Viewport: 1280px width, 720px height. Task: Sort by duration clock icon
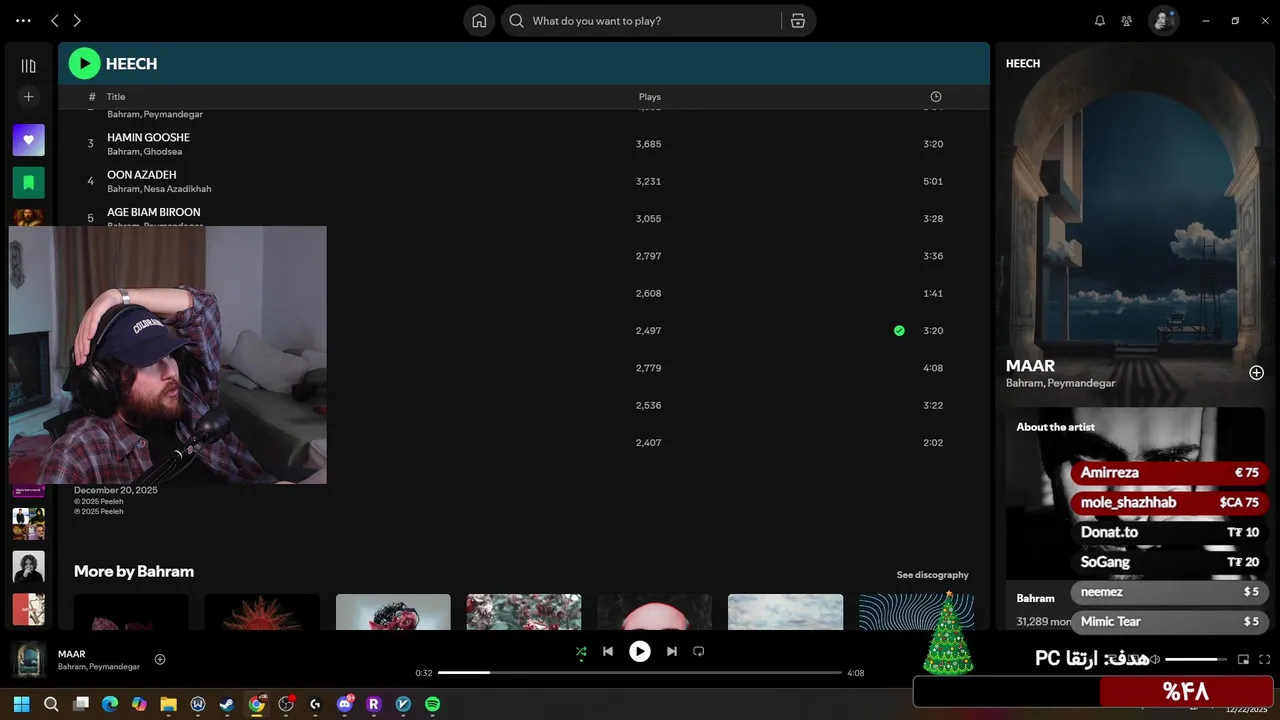tap(936, 97)
